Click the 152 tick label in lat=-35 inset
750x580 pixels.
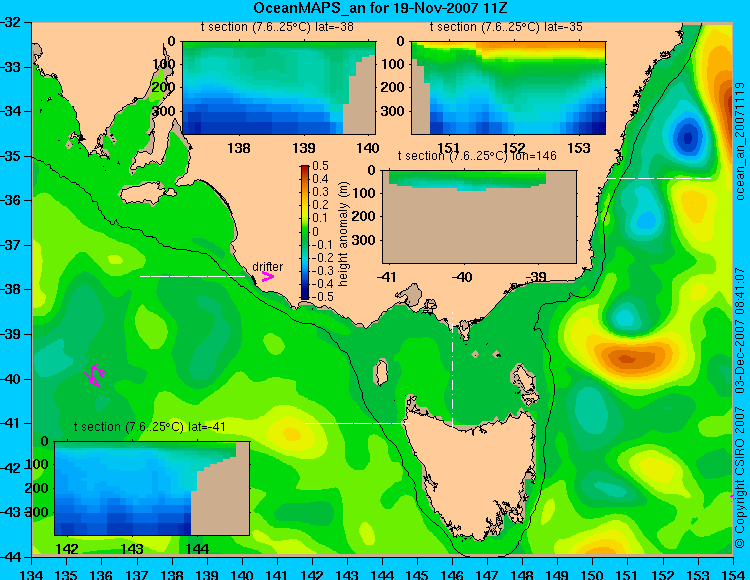point(514,148)
